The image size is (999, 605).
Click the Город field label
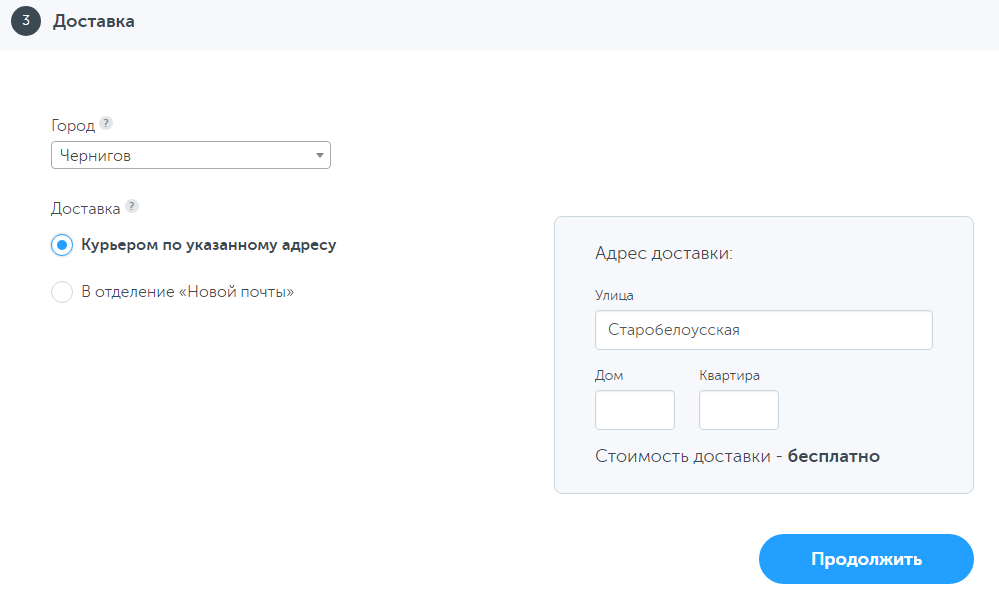(73, 126)
